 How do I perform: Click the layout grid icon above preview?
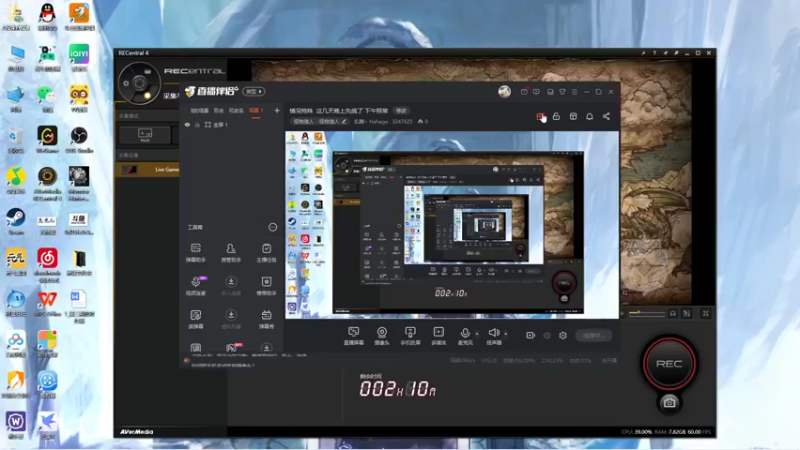coord(573,116)
